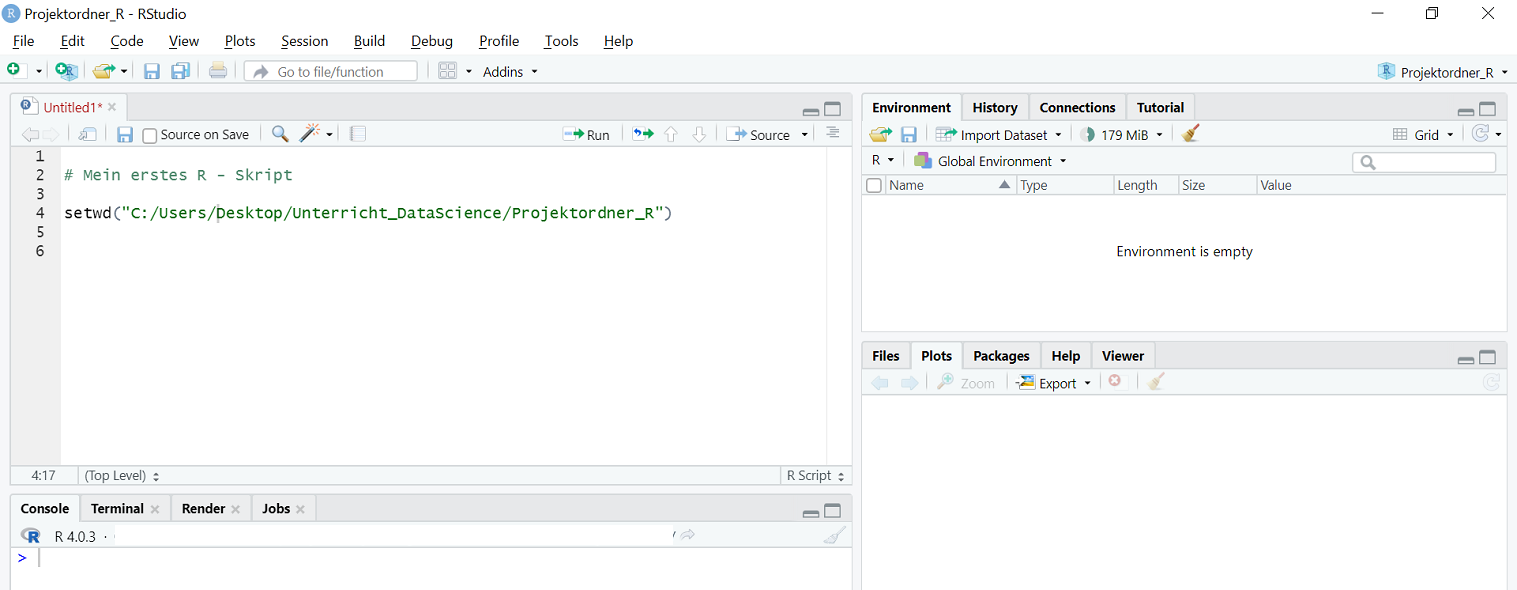
Task: Click the magic wand code tools icon
Action: tap(310, 134)
